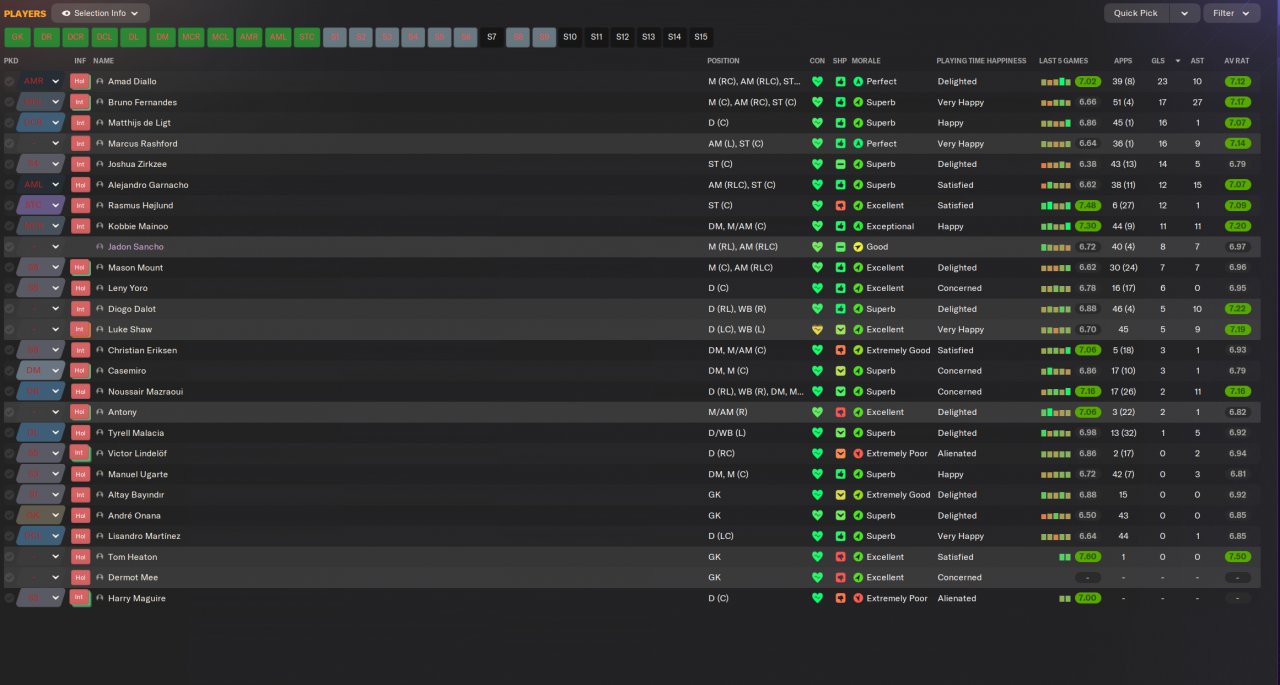Click Rasmus Højlund's red sharpness icon
Screen dimensions: 1280x685
(841, 205)
